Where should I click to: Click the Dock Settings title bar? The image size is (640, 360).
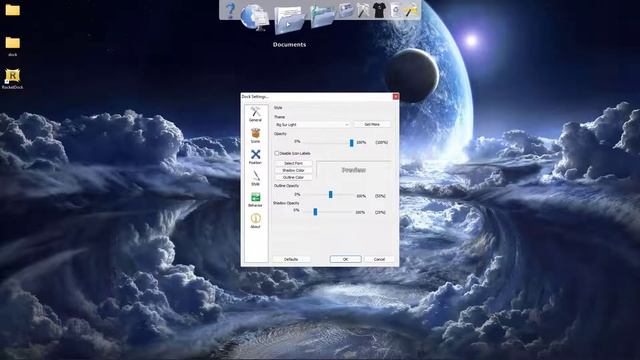(x=316, y=96)
